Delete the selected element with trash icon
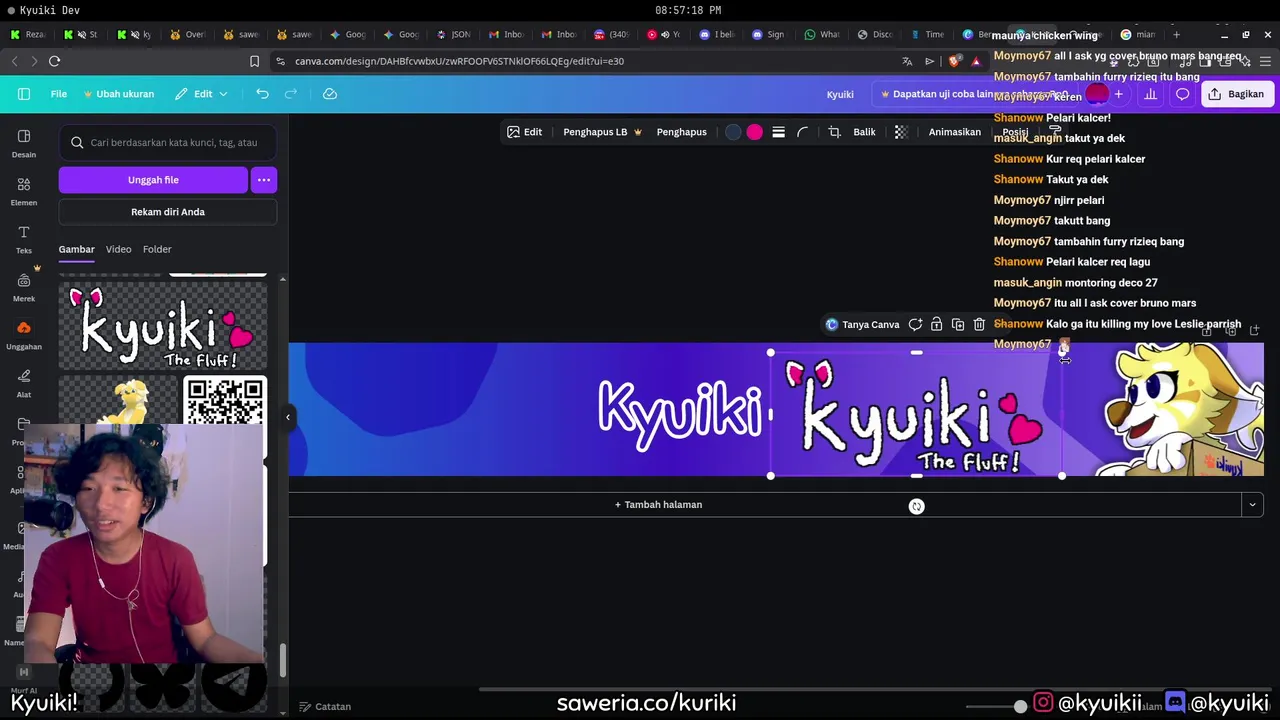The height and width of the screenshot is (720, 1280). [979, 324]
